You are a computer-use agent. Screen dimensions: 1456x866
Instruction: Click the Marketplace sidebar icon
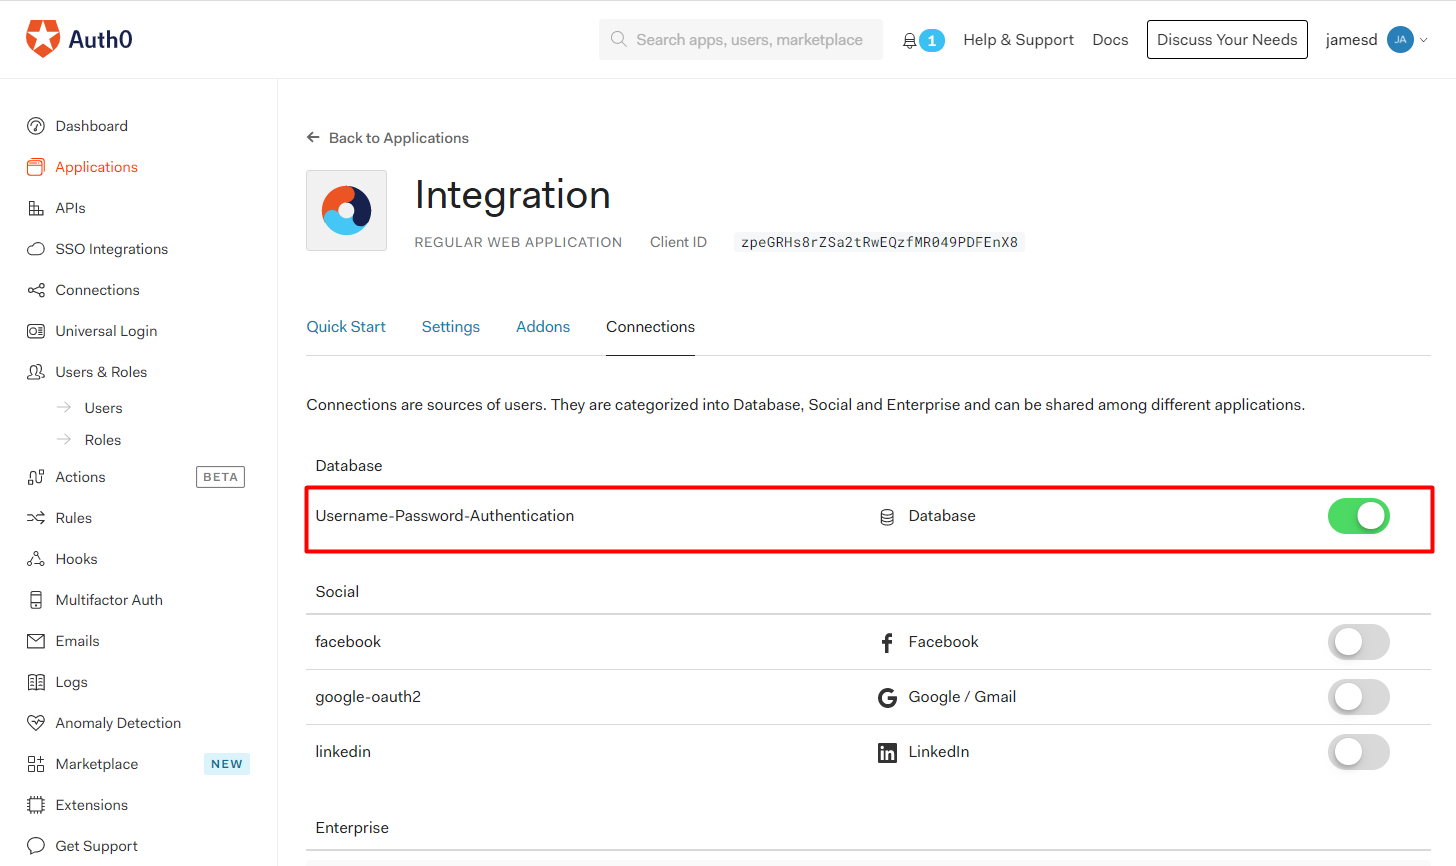point(36,764)
